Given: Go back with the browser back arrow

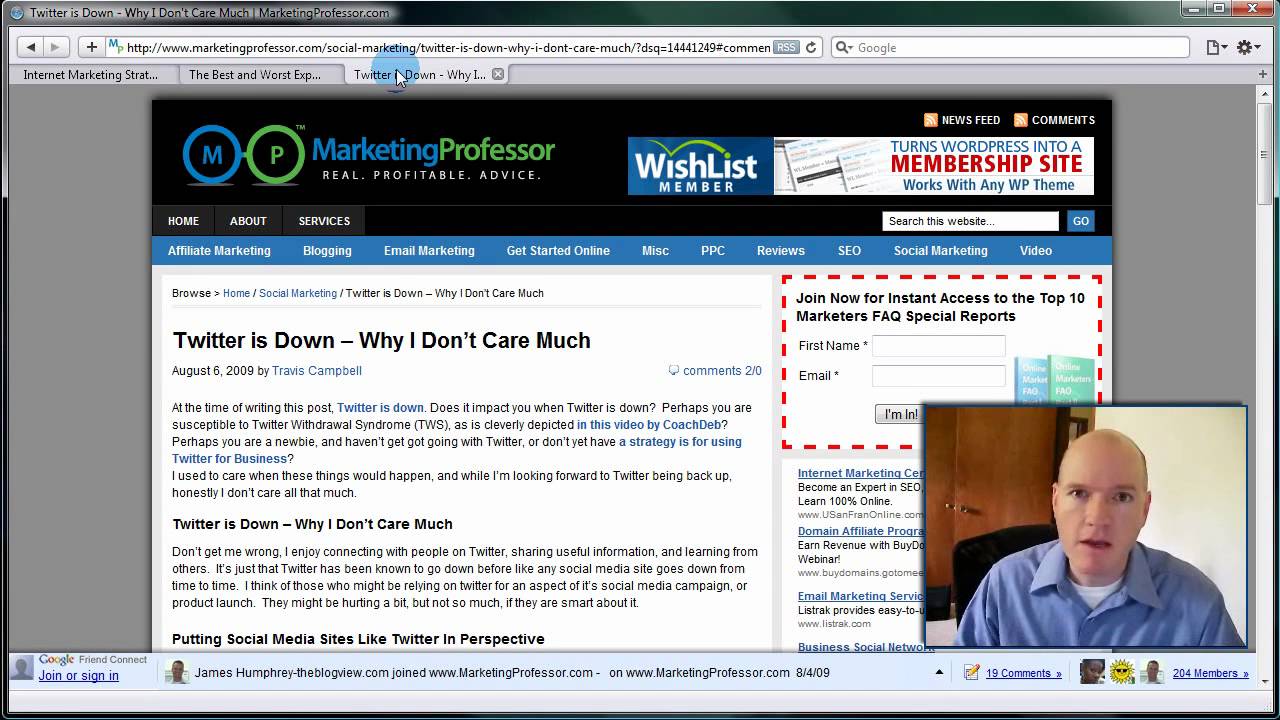Looking at the screenshot, I should pos(31,47).
